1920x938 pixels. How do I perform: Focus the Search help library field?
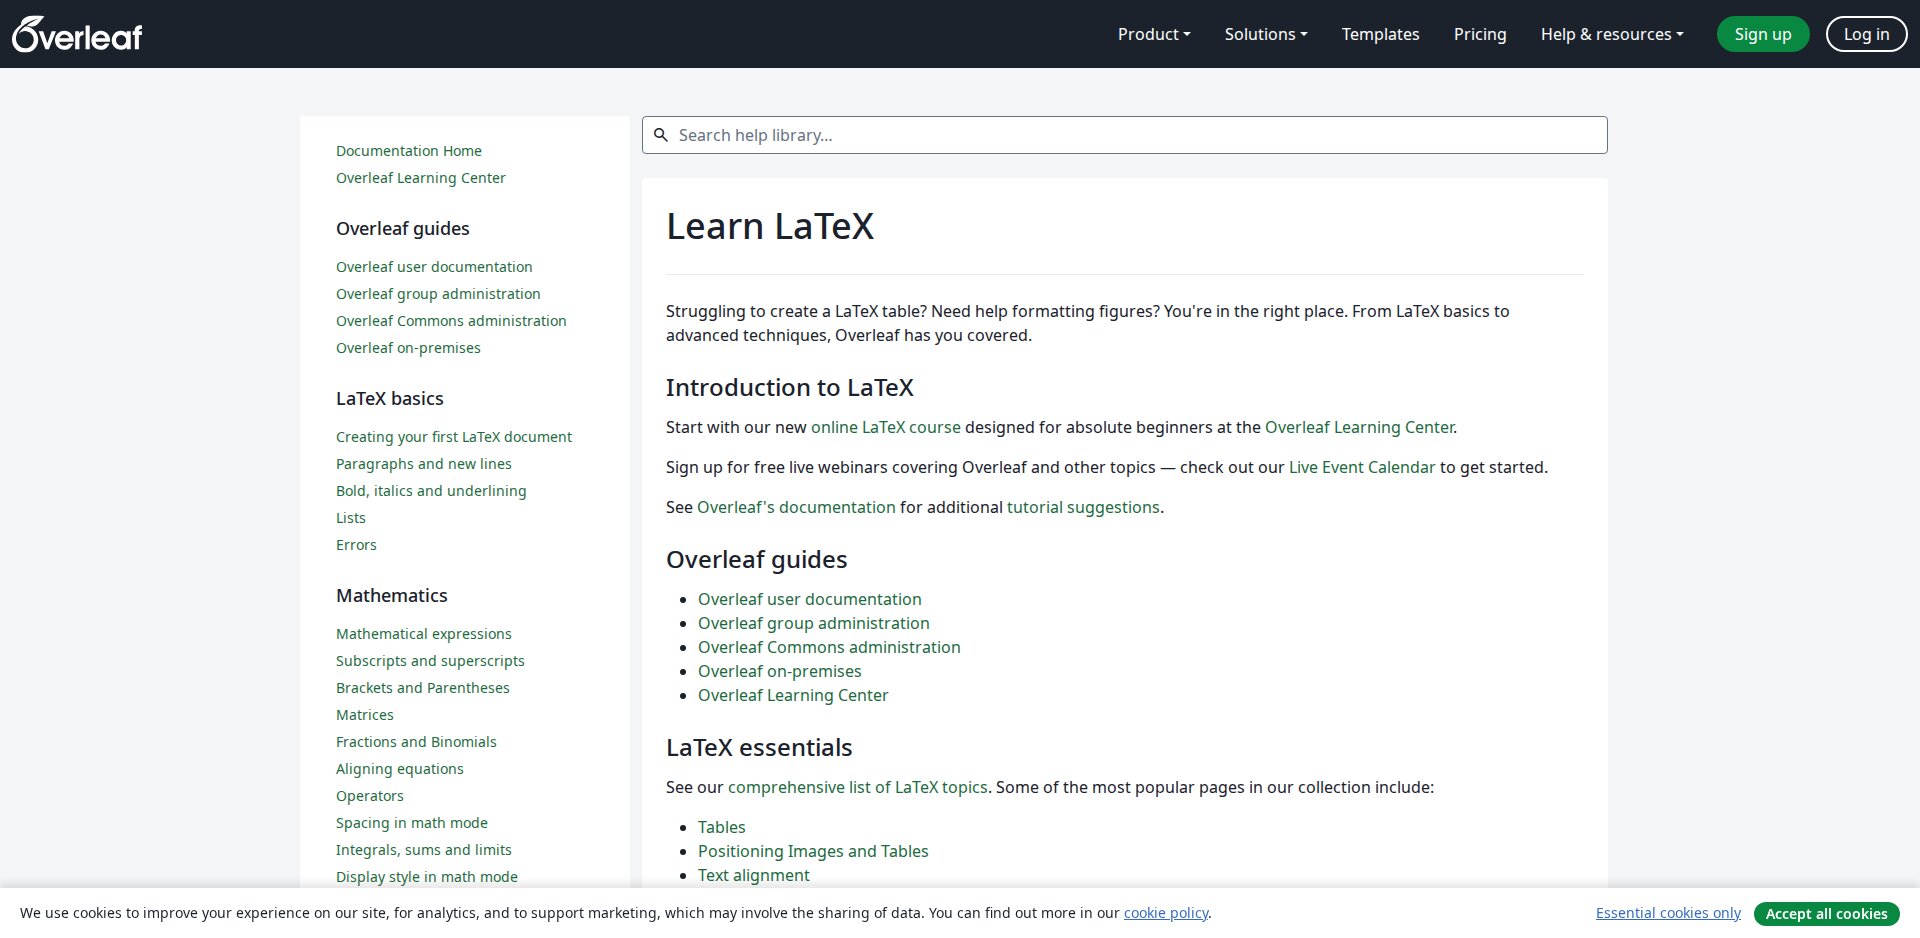(x=1125, y=135)
